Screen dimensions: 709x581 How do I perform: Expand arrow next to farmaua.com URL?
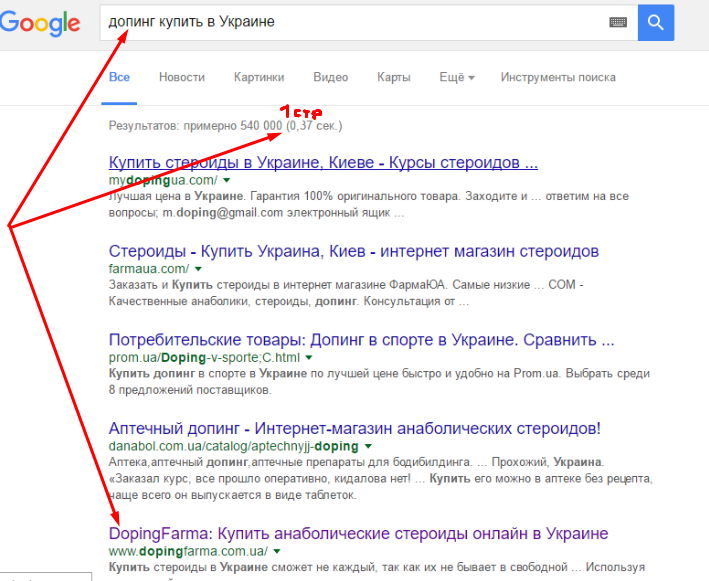pyautogui.click(x=198, y=269)
